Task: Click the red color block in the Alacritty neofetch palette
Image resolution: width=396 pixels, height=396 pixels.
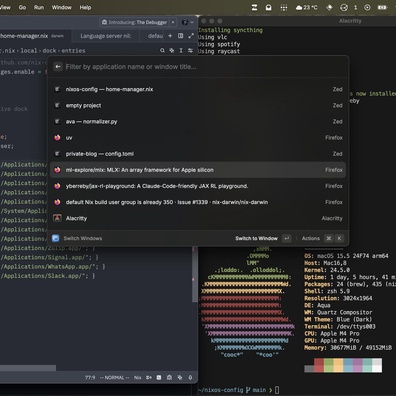Action: coord(319,365)
